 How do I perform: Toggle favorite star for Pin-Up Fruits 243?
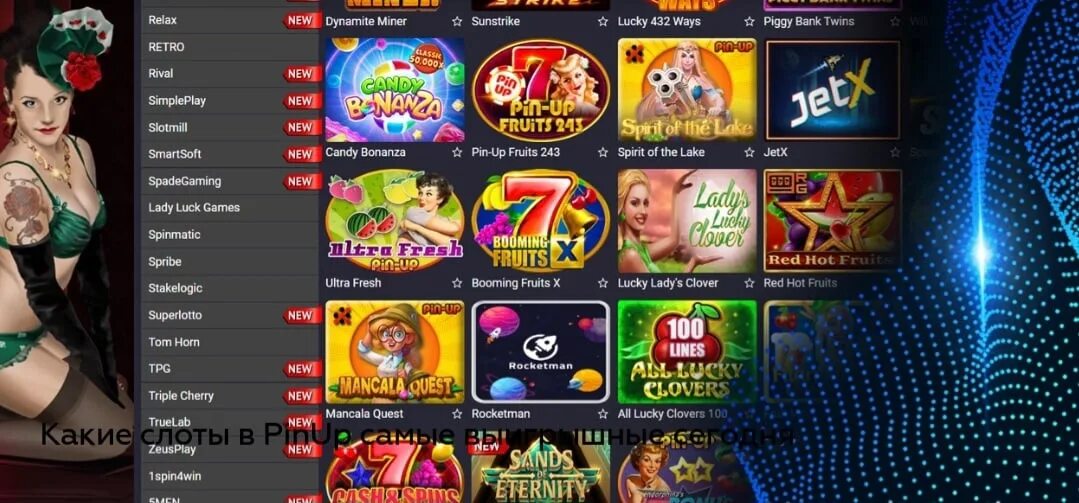coord(603,152)
